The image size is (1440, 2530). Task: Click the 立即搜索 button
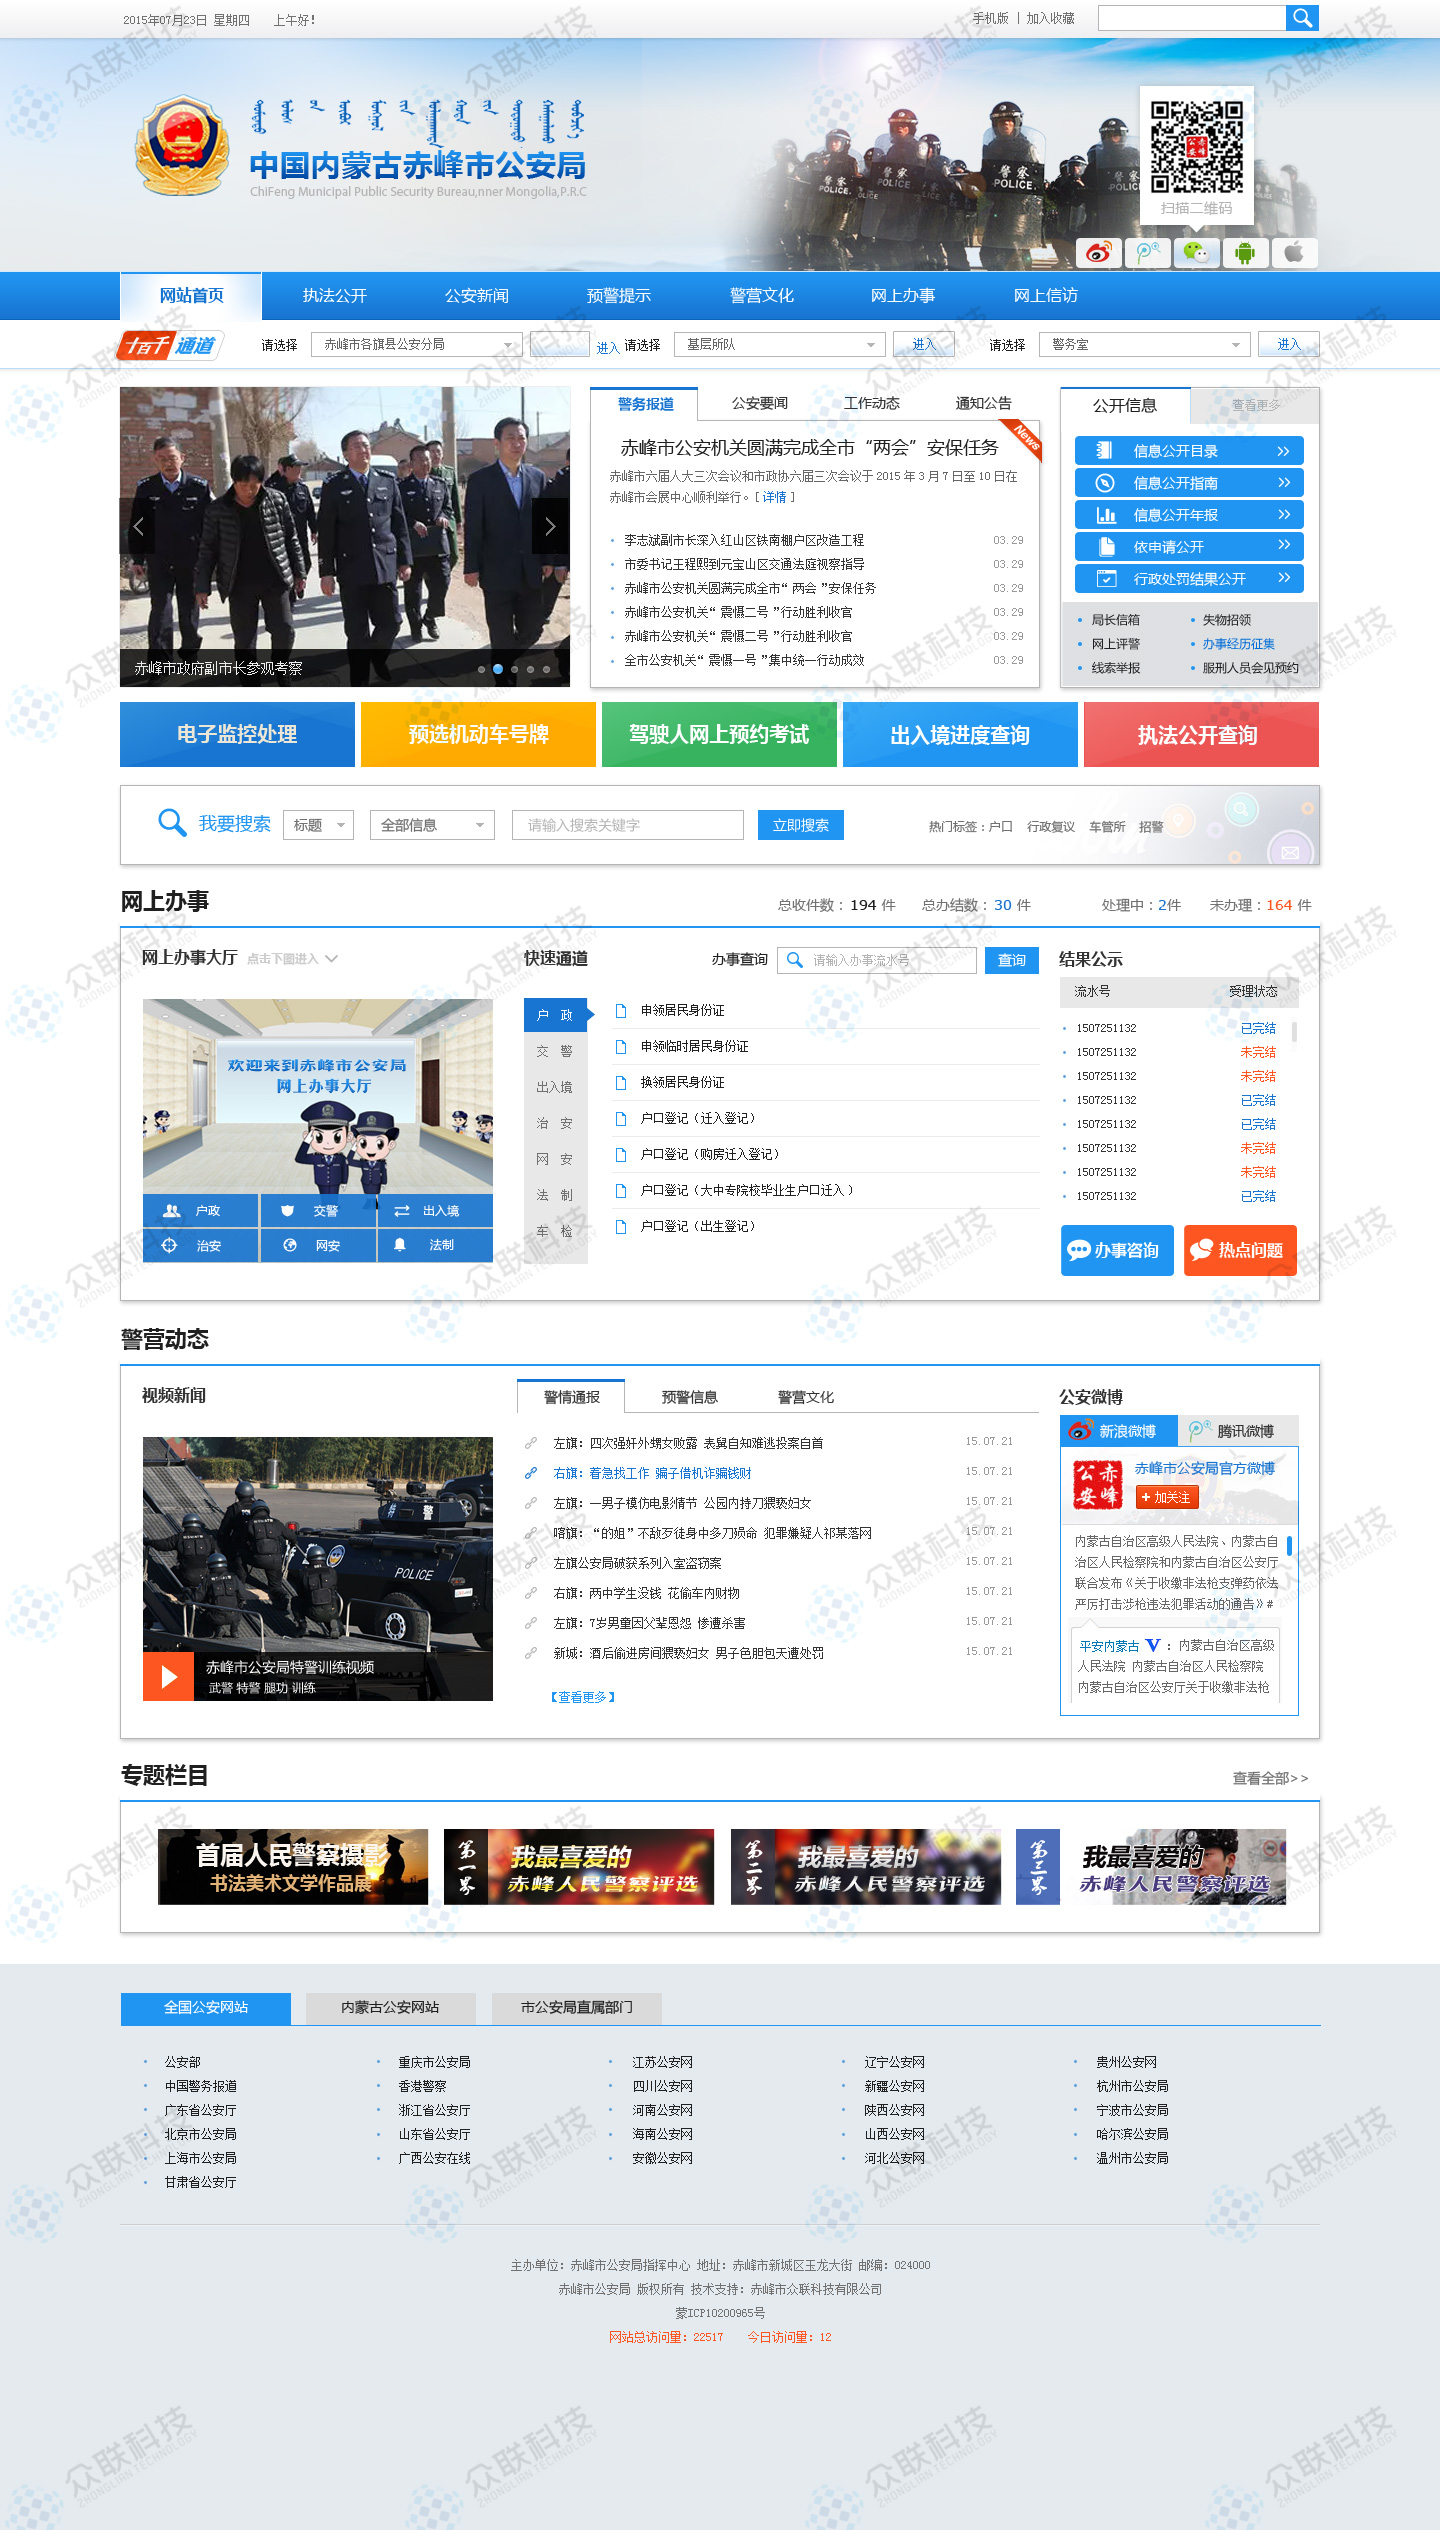pos(800,825)
